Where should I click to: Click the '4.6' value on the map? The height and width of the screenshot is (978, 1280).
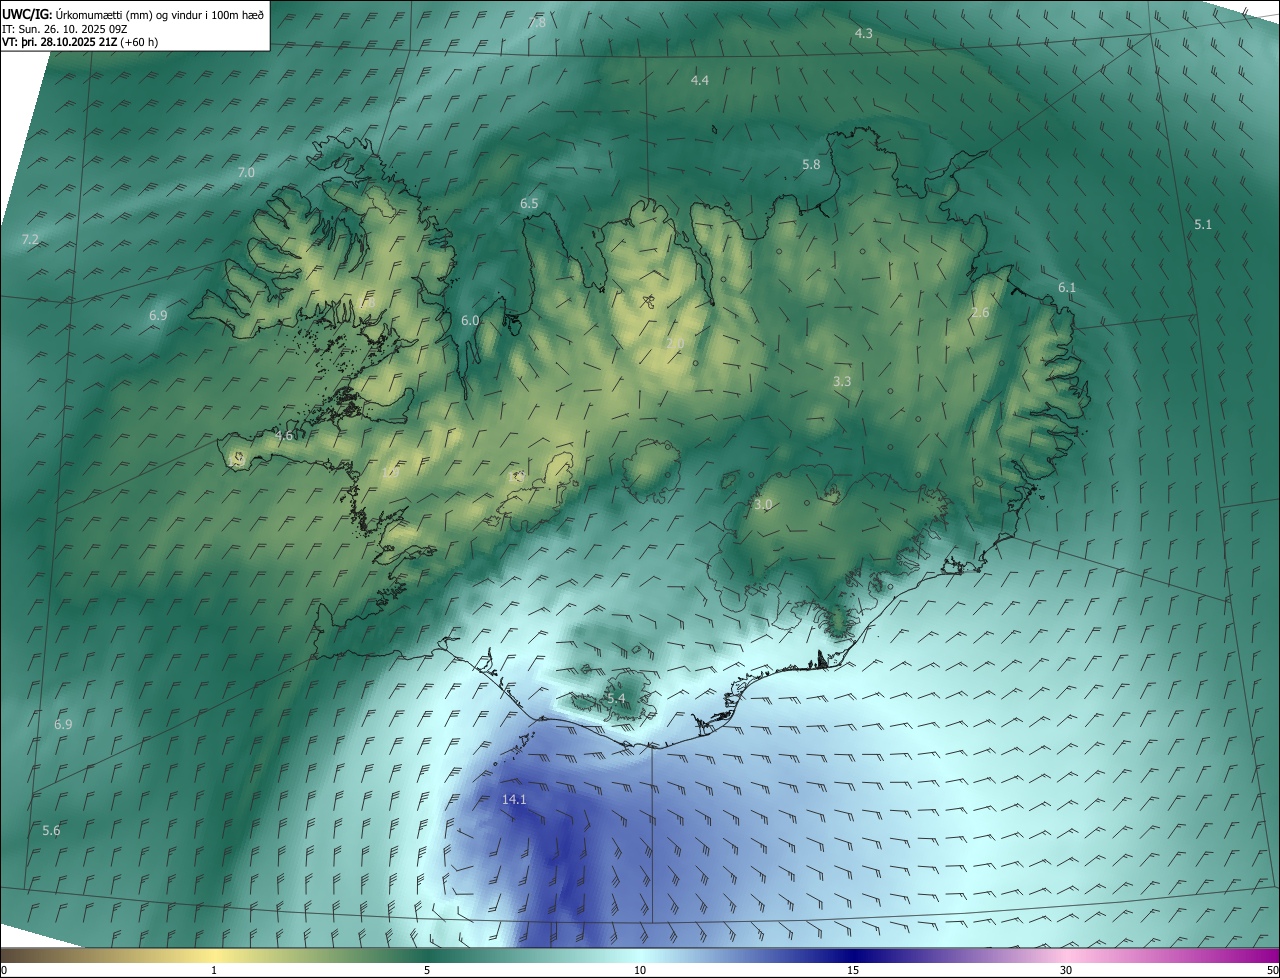(284, 436)
